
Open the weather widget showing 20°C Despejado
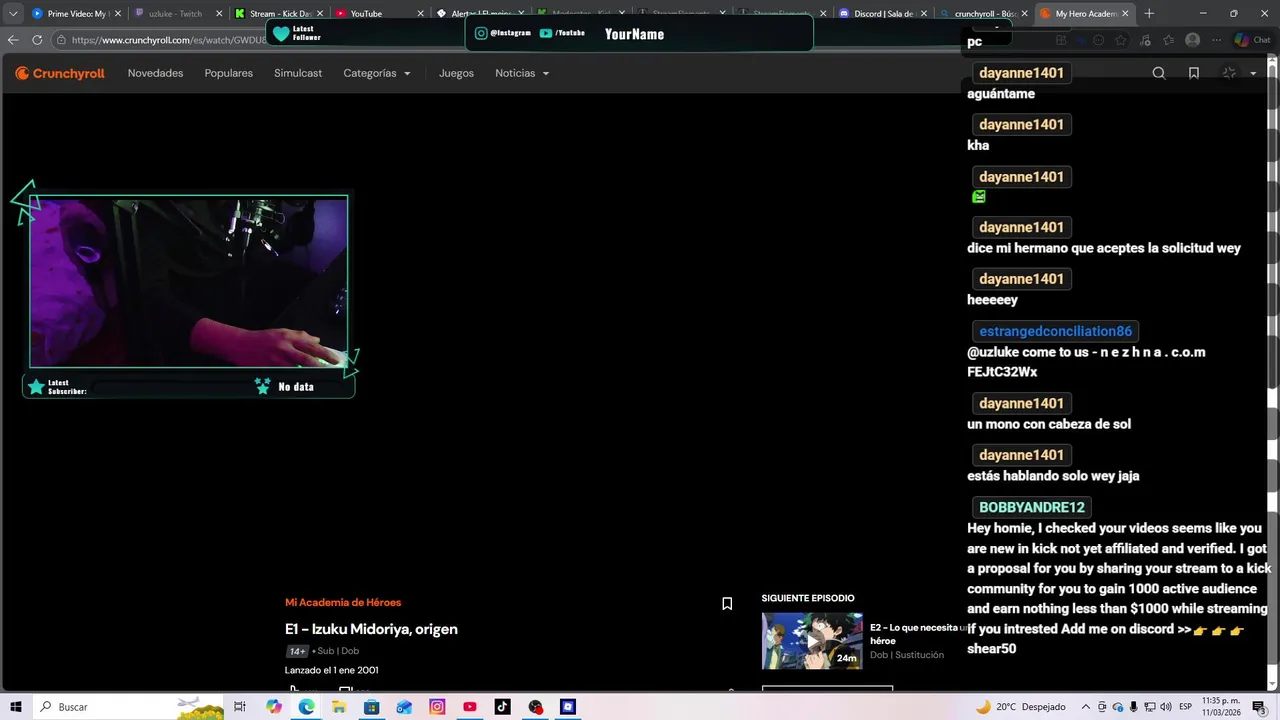[x=1020, y=707]
